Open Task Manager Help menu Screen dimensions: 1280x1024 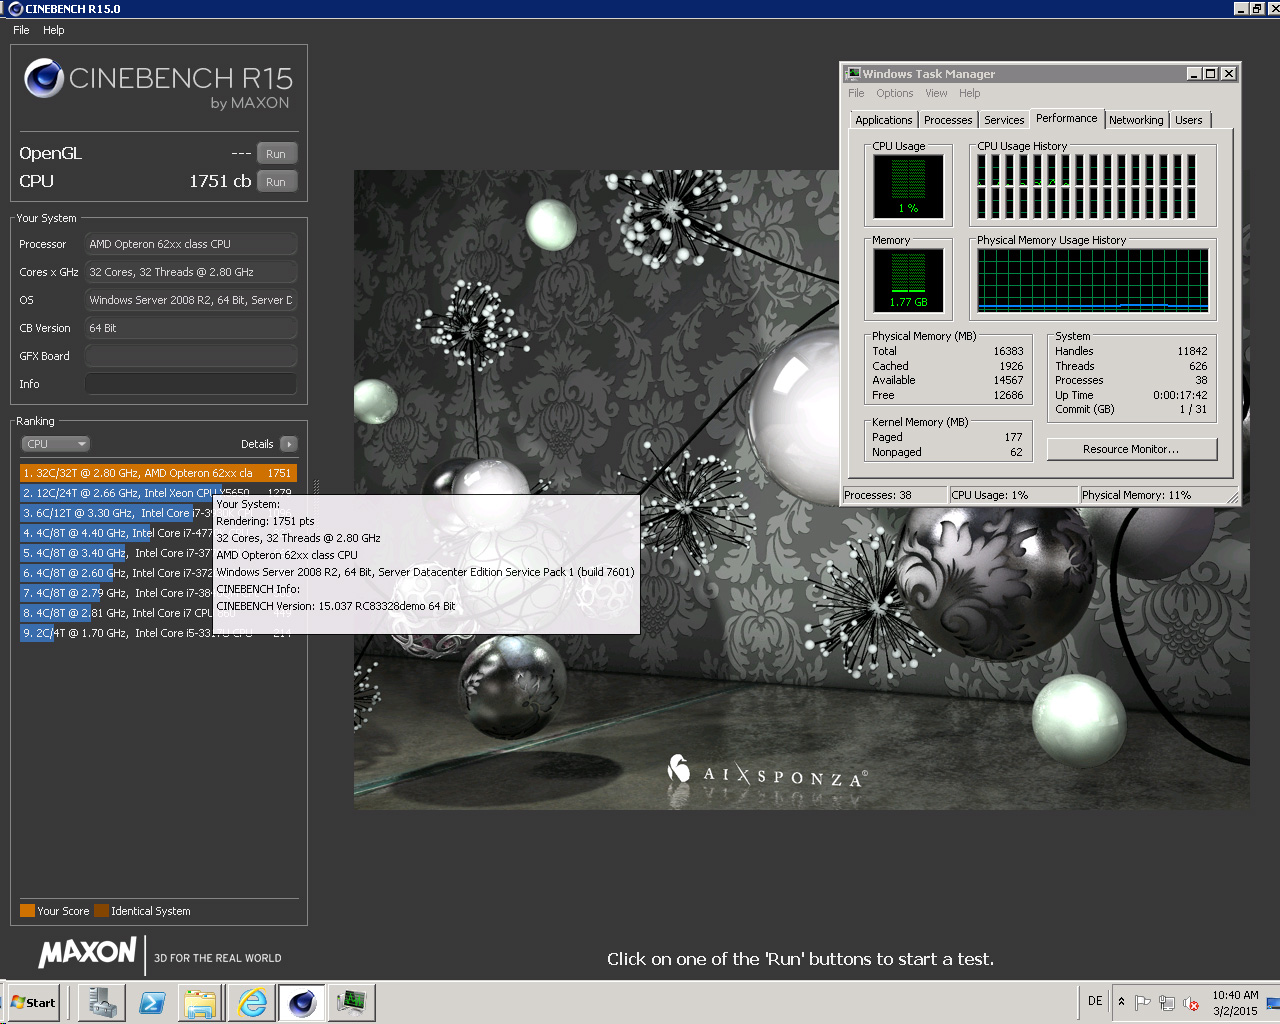pyautogui.click(x=970, y=93)
